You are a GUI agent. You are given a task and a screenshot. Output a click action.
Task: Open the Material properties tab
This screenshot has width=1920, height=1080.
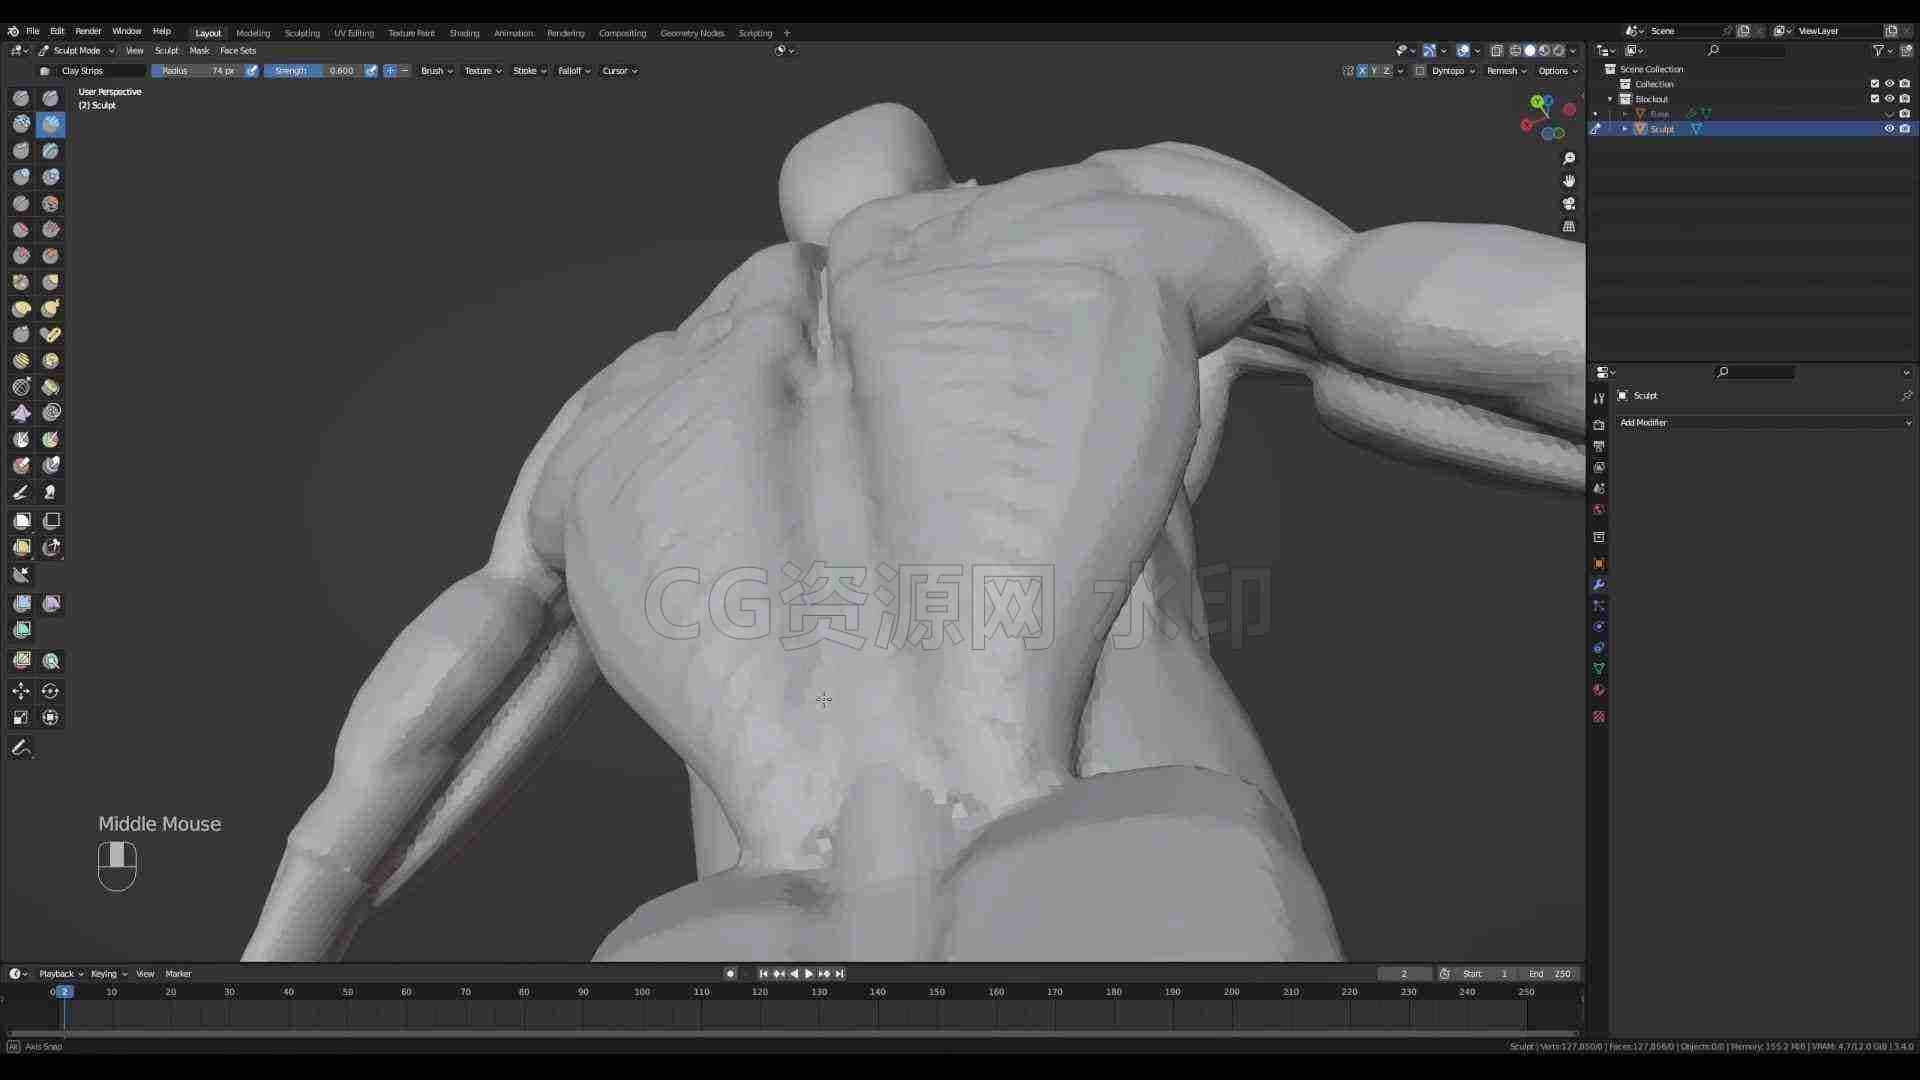point(1599,690)
